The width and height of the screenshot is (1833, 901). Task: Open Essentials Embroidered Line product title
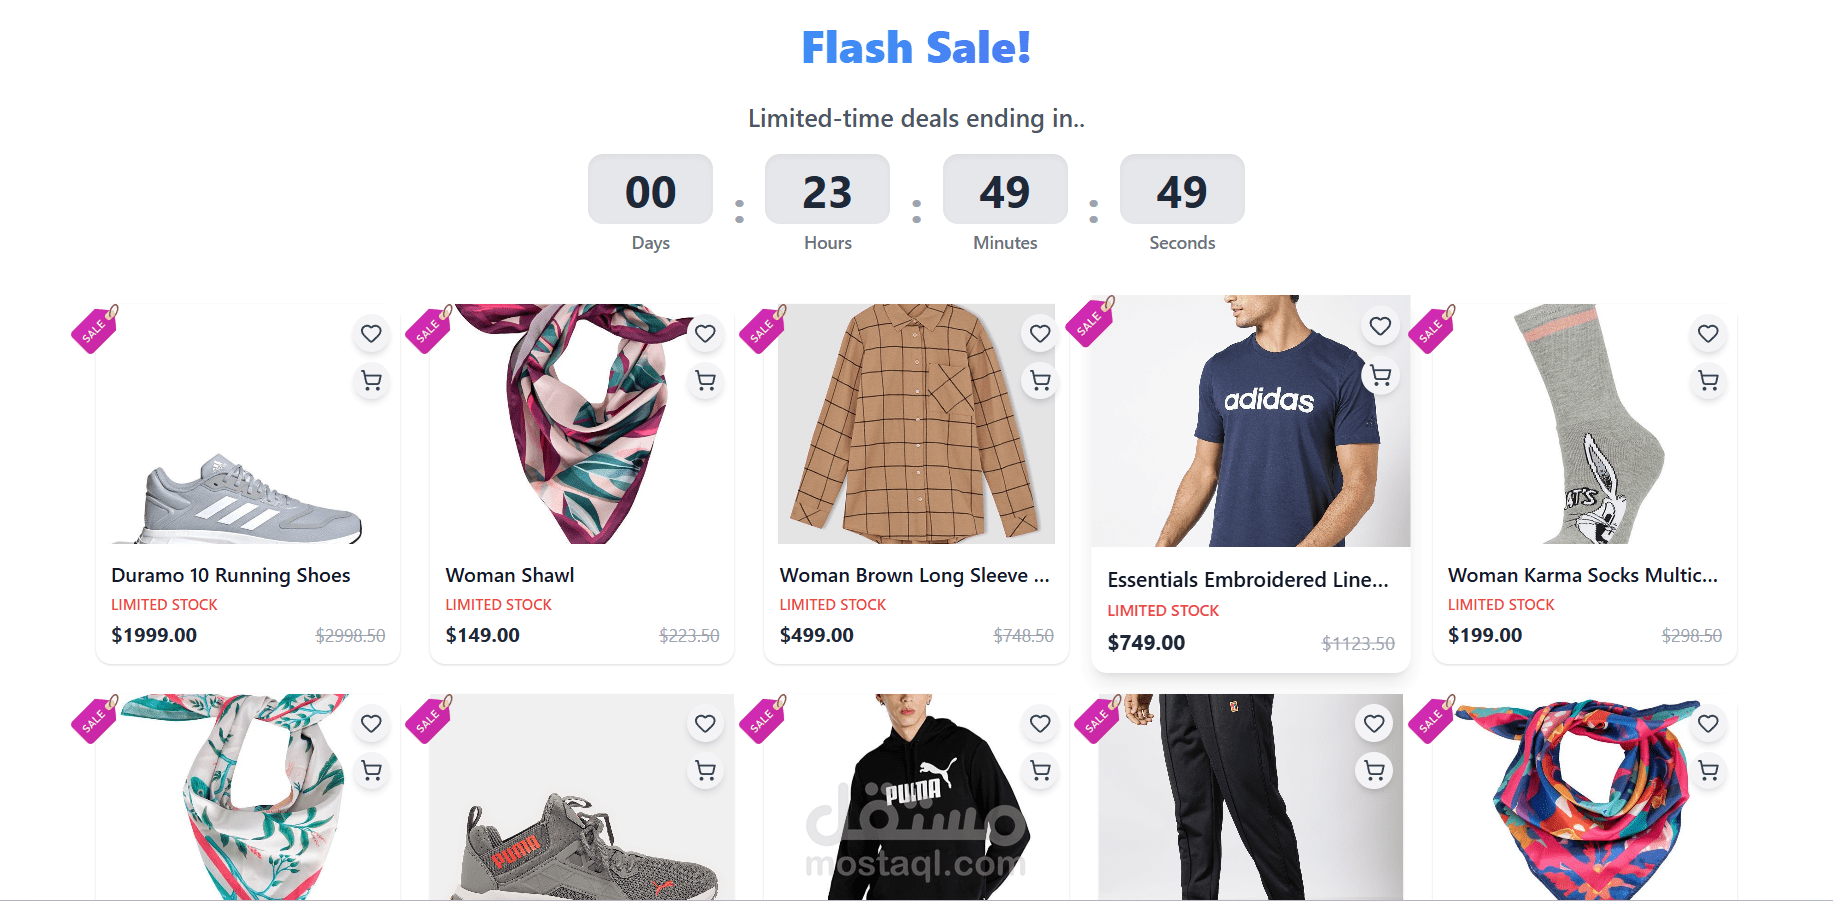[x=1248, y=580]
